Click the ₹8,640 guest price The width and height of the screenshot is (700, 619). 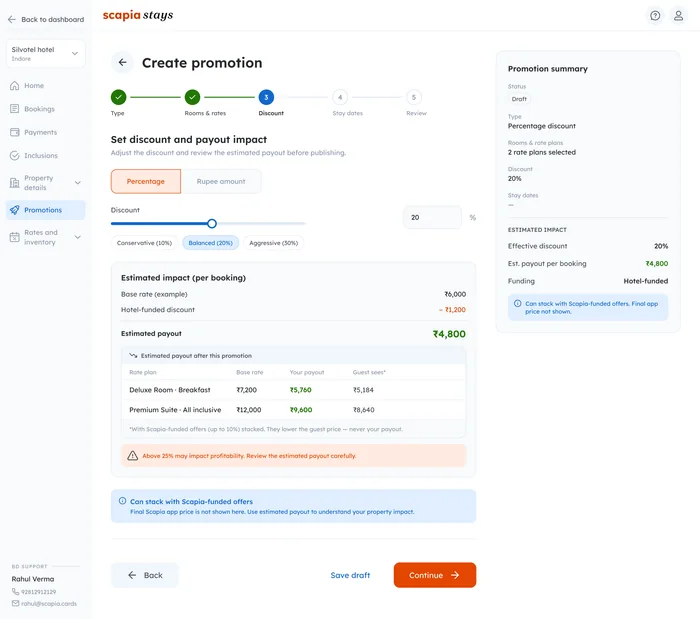363,409
